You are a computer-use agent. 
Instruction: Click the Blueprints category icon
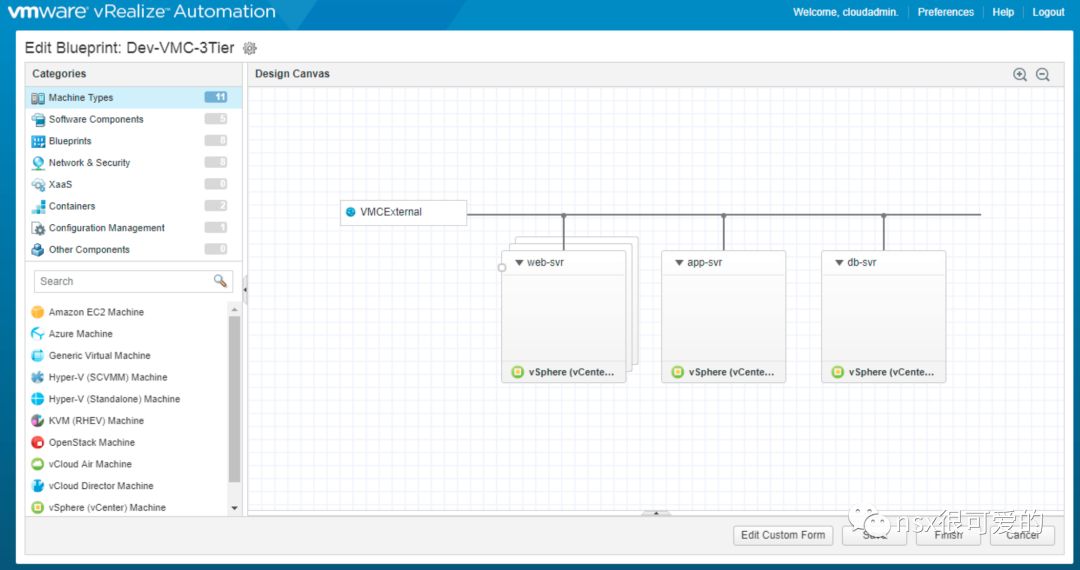coord(38,141)
